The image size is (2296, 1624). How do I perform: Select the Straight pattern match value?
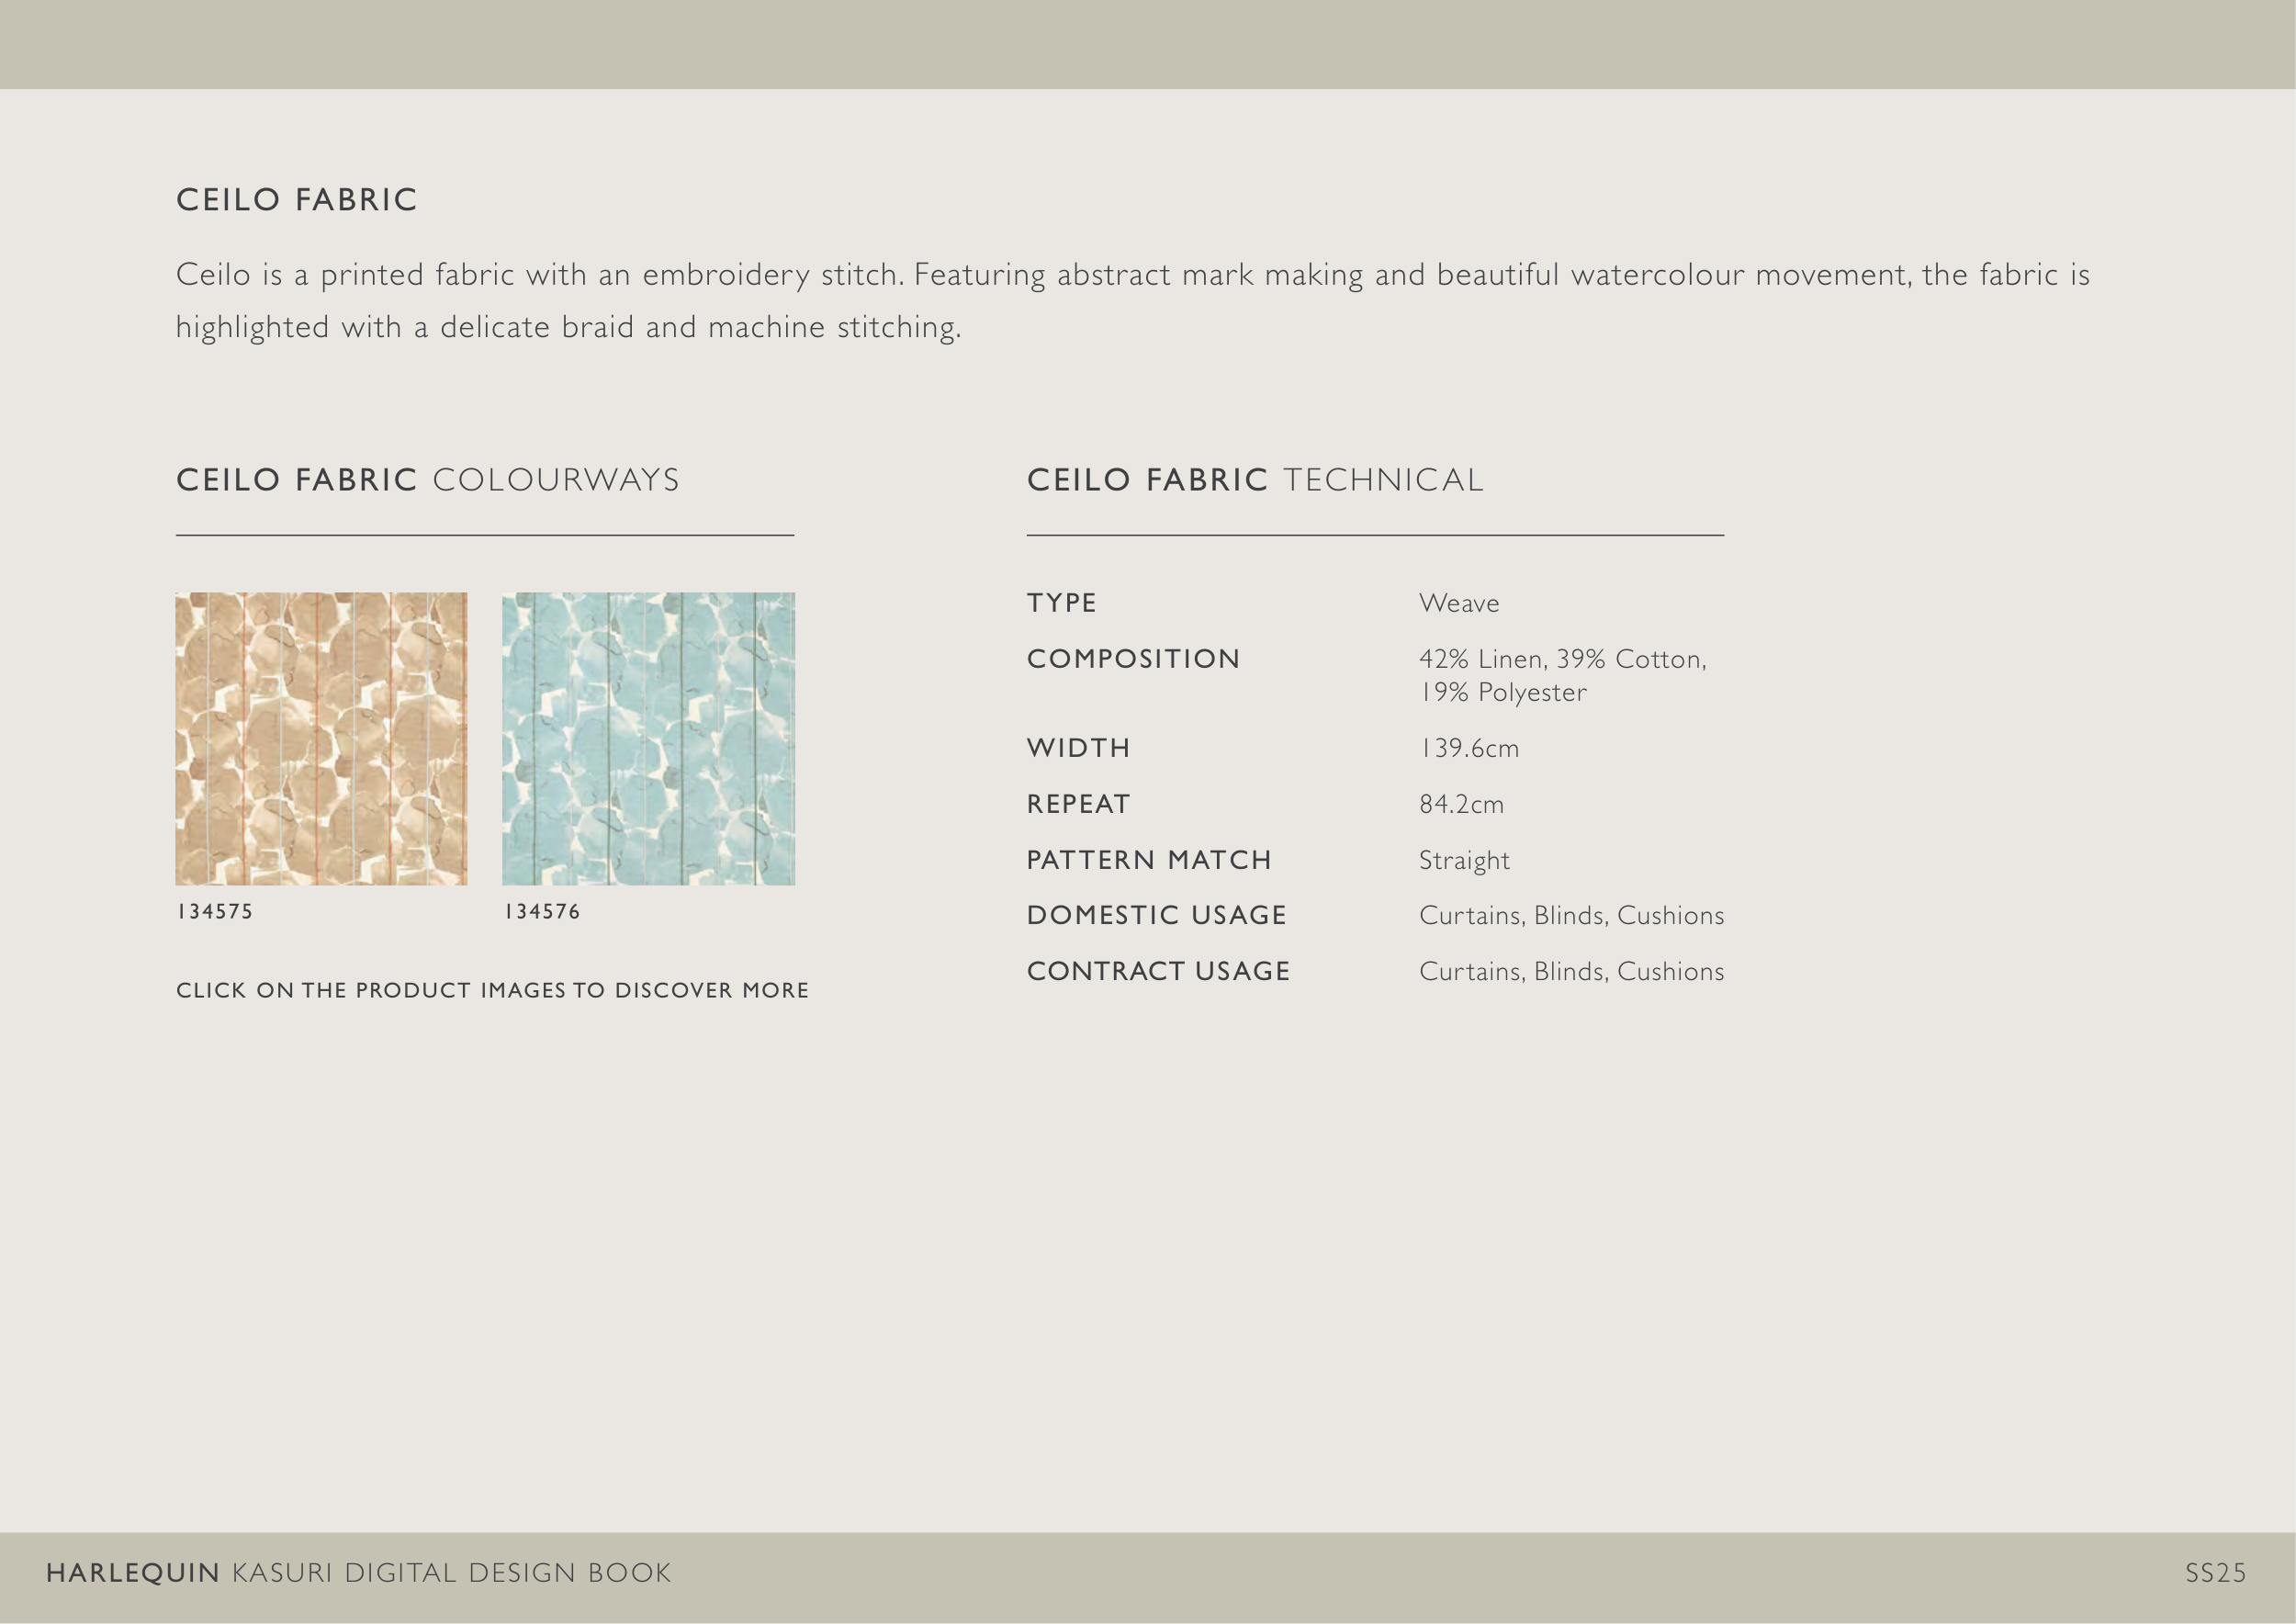(x=1464, y=860)
